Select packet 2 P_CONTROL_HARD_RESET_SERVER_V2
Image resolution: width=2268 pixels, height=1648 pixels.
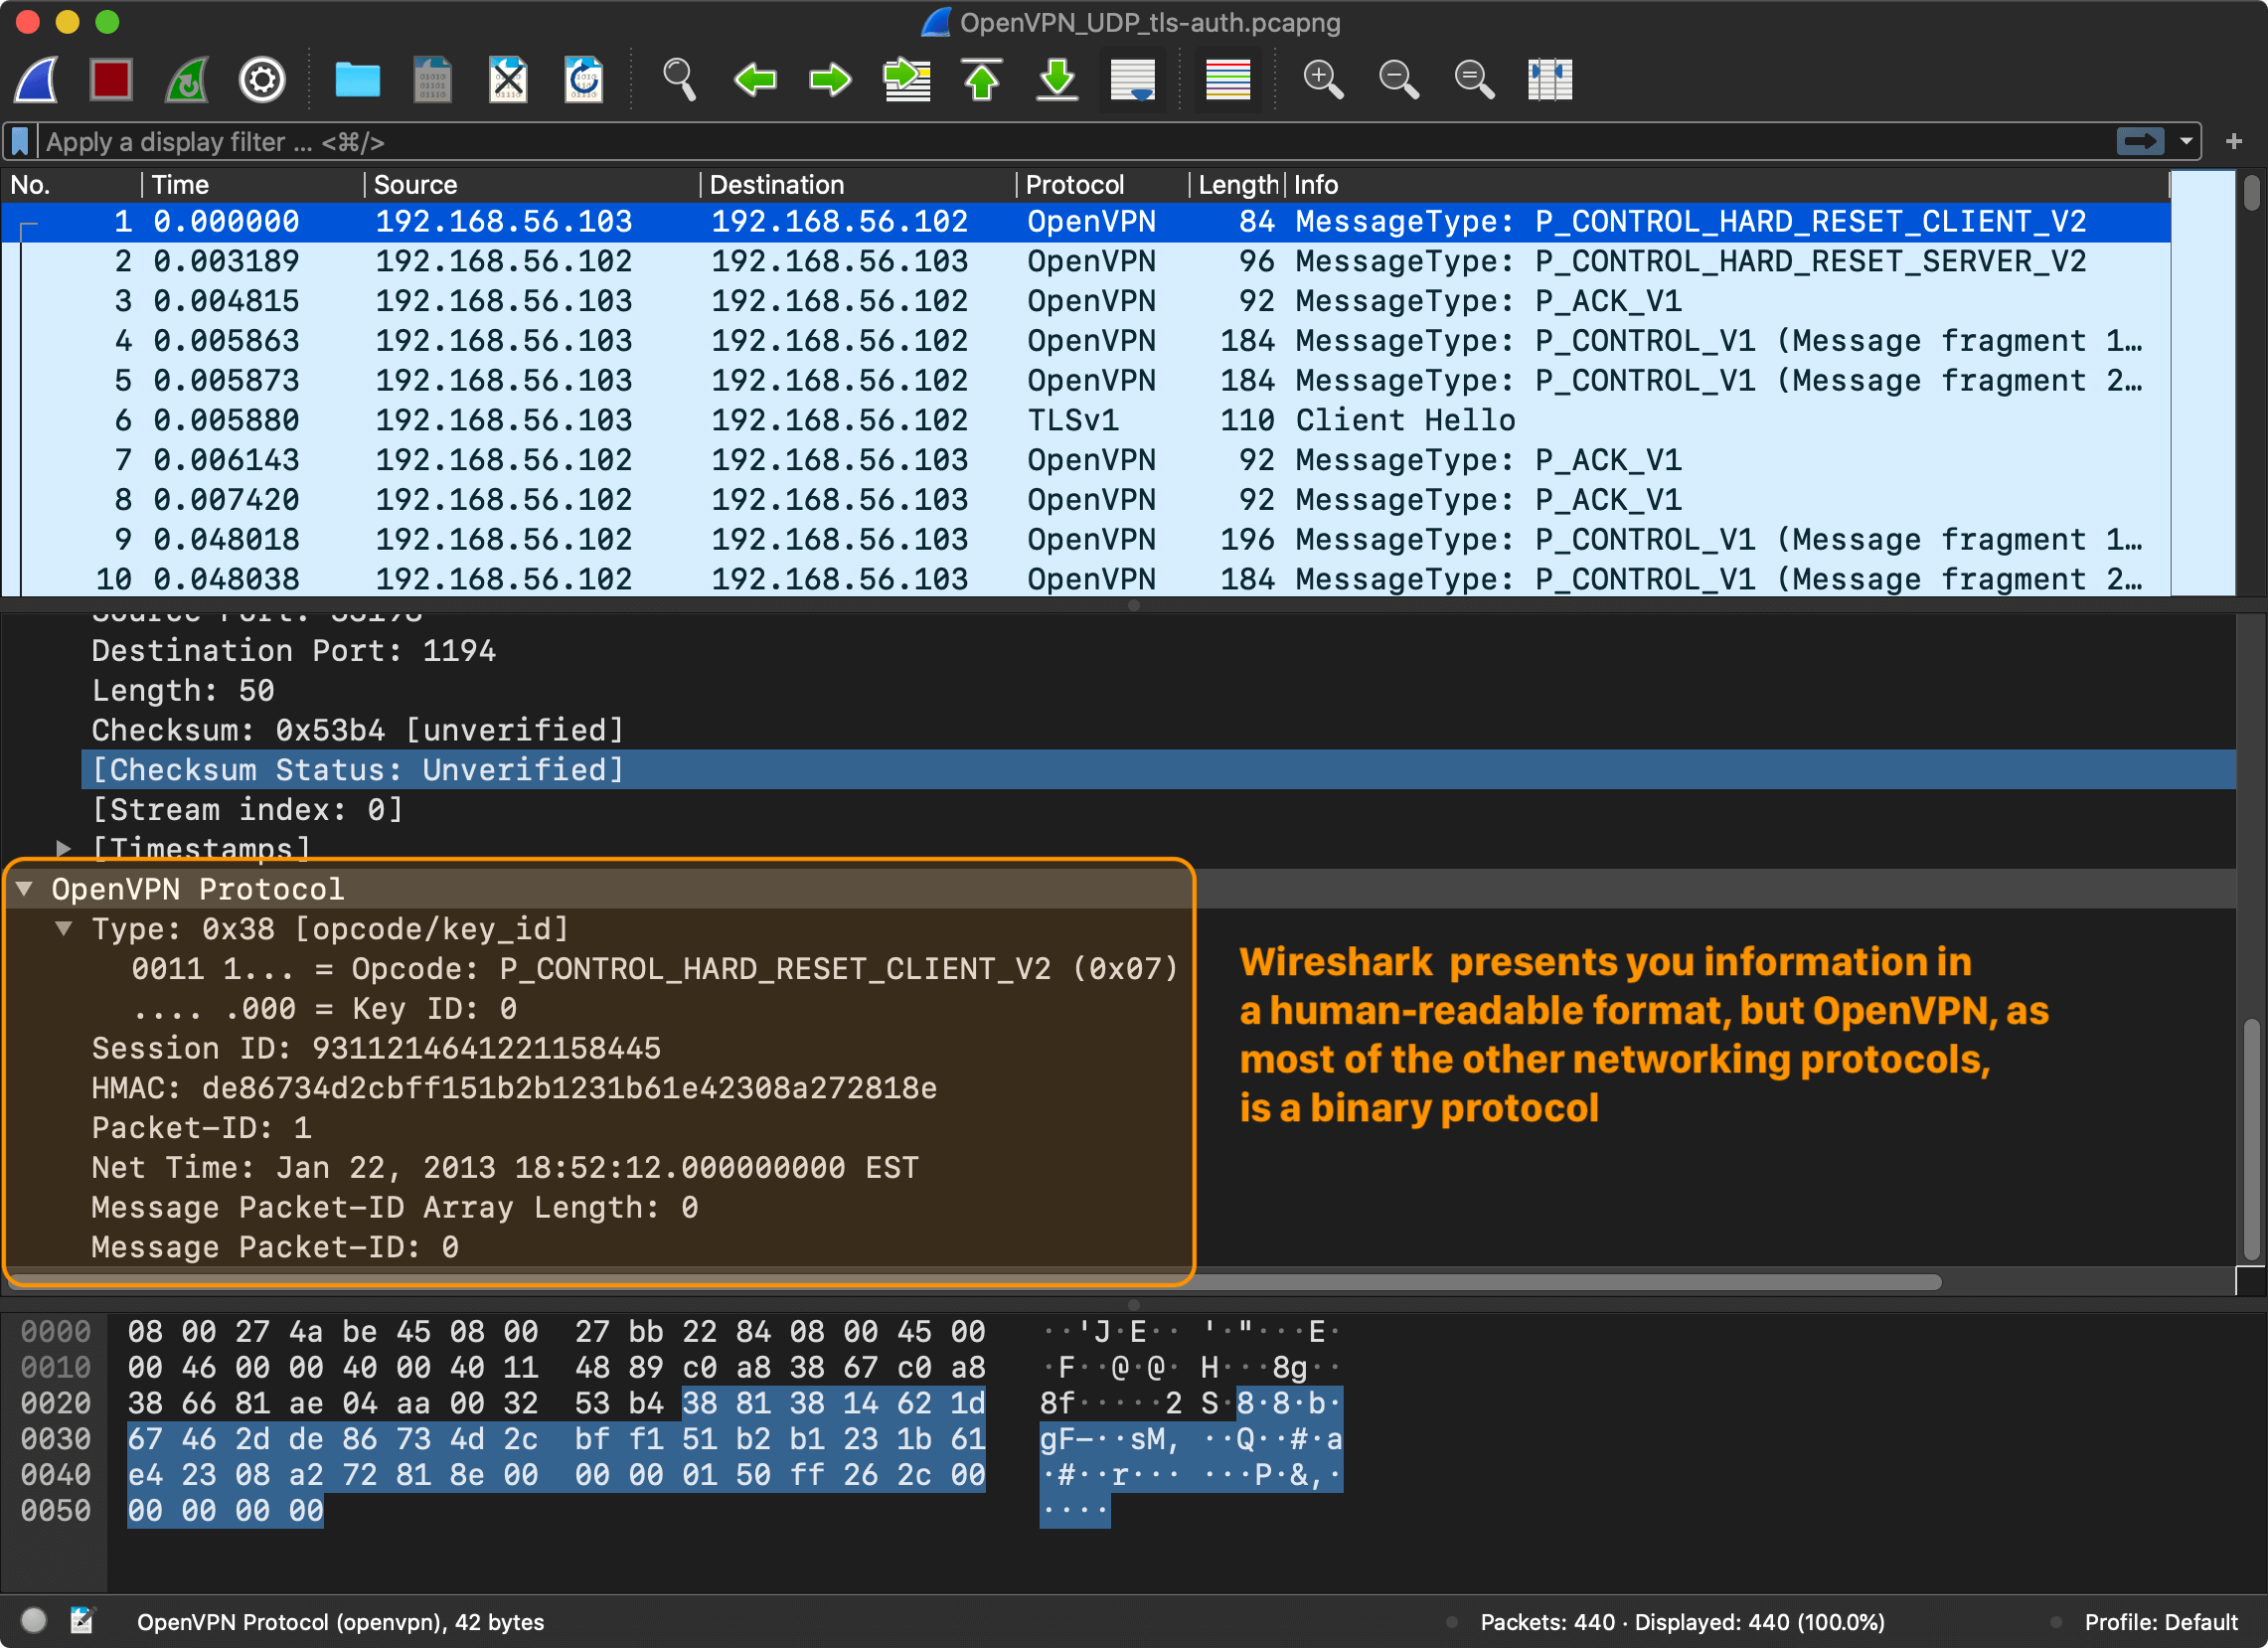coord(1086,262)
